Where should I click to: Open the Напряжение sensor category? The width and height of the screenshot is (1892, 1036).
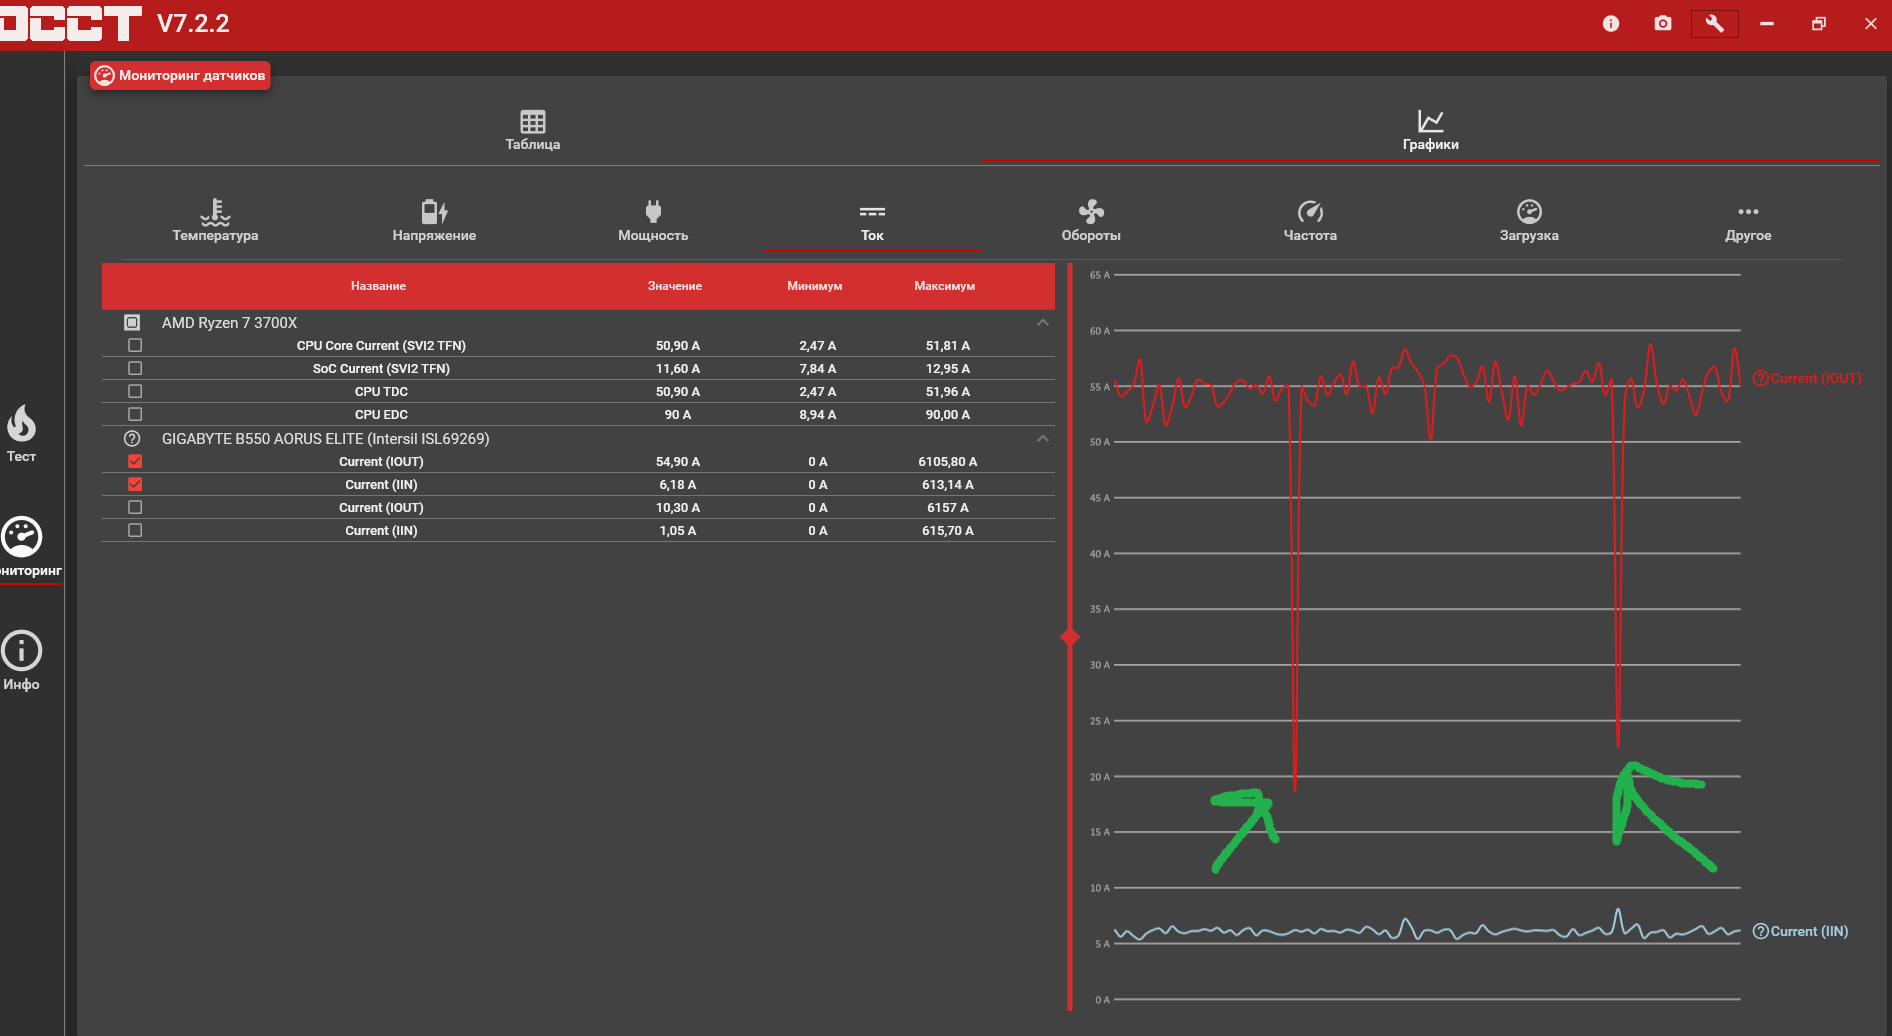(434, 221)
